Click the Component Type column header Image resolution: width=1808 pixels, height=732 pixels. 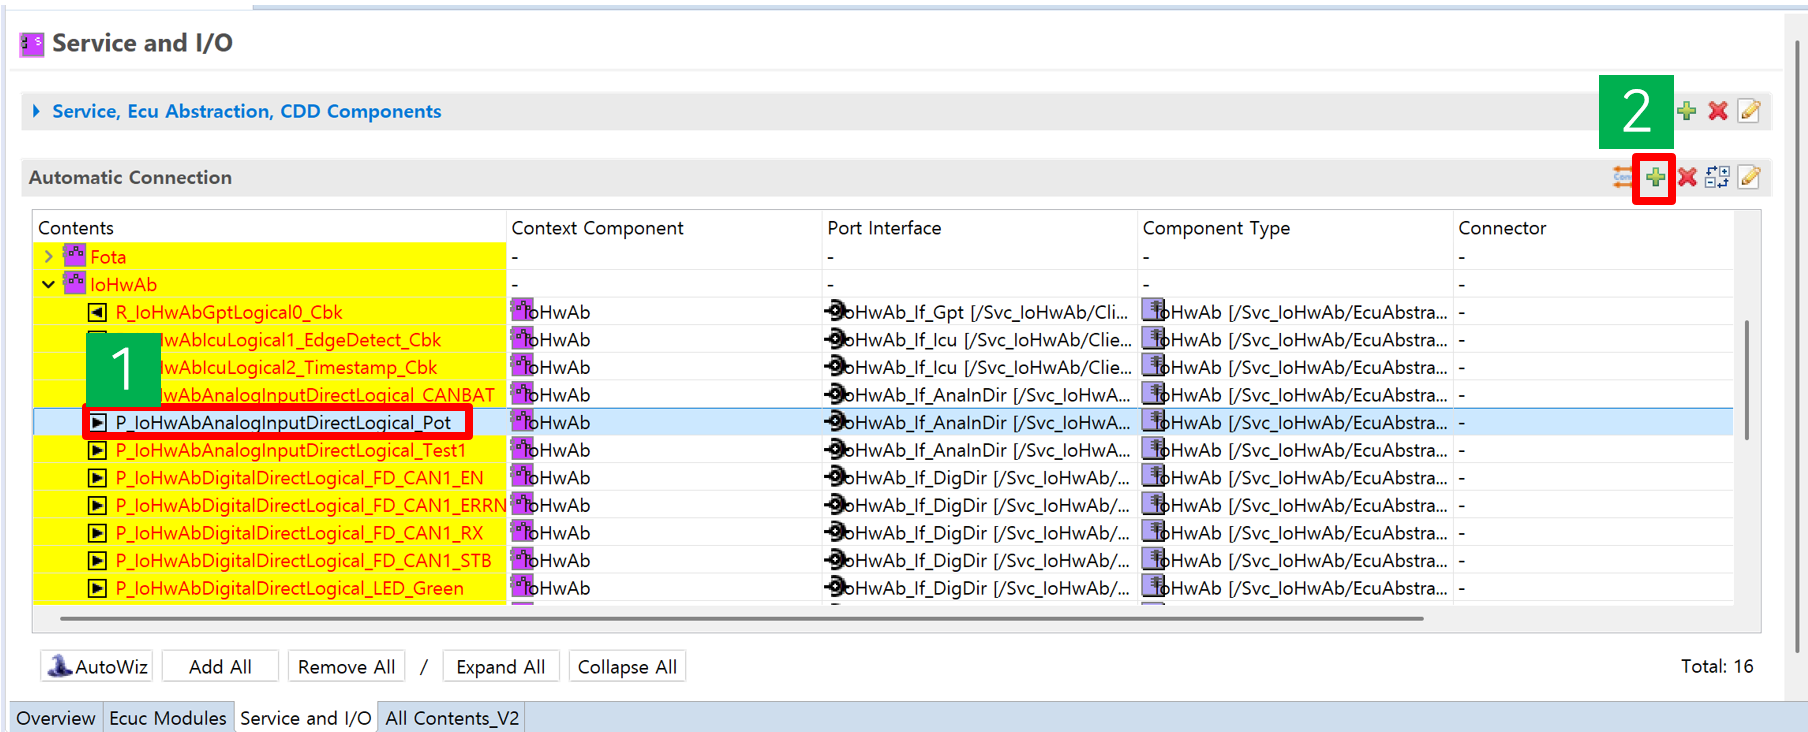point(1295,228)
